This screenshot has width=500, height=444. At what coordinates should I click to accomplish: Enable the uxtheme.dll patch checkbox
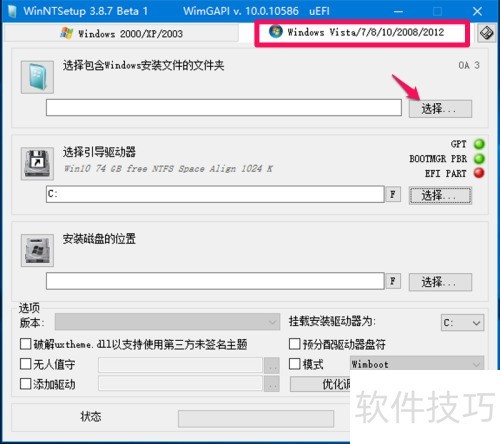tap(25, 344)
